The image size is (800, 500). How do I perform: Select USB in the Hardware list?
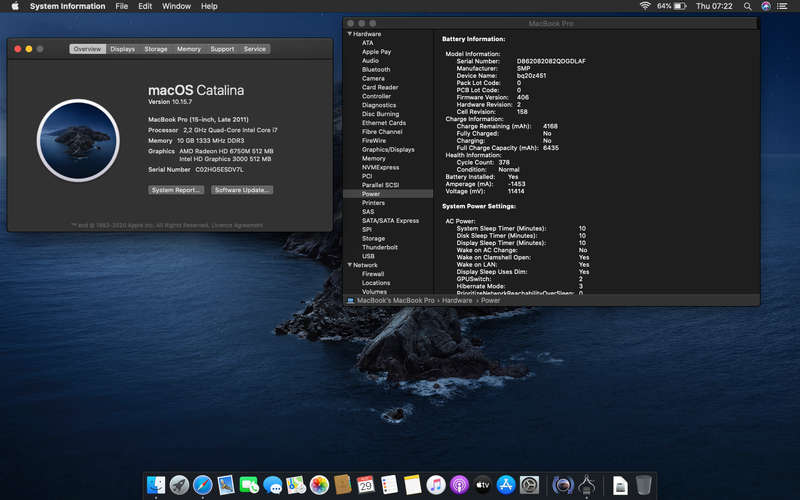tap(368, 256)
